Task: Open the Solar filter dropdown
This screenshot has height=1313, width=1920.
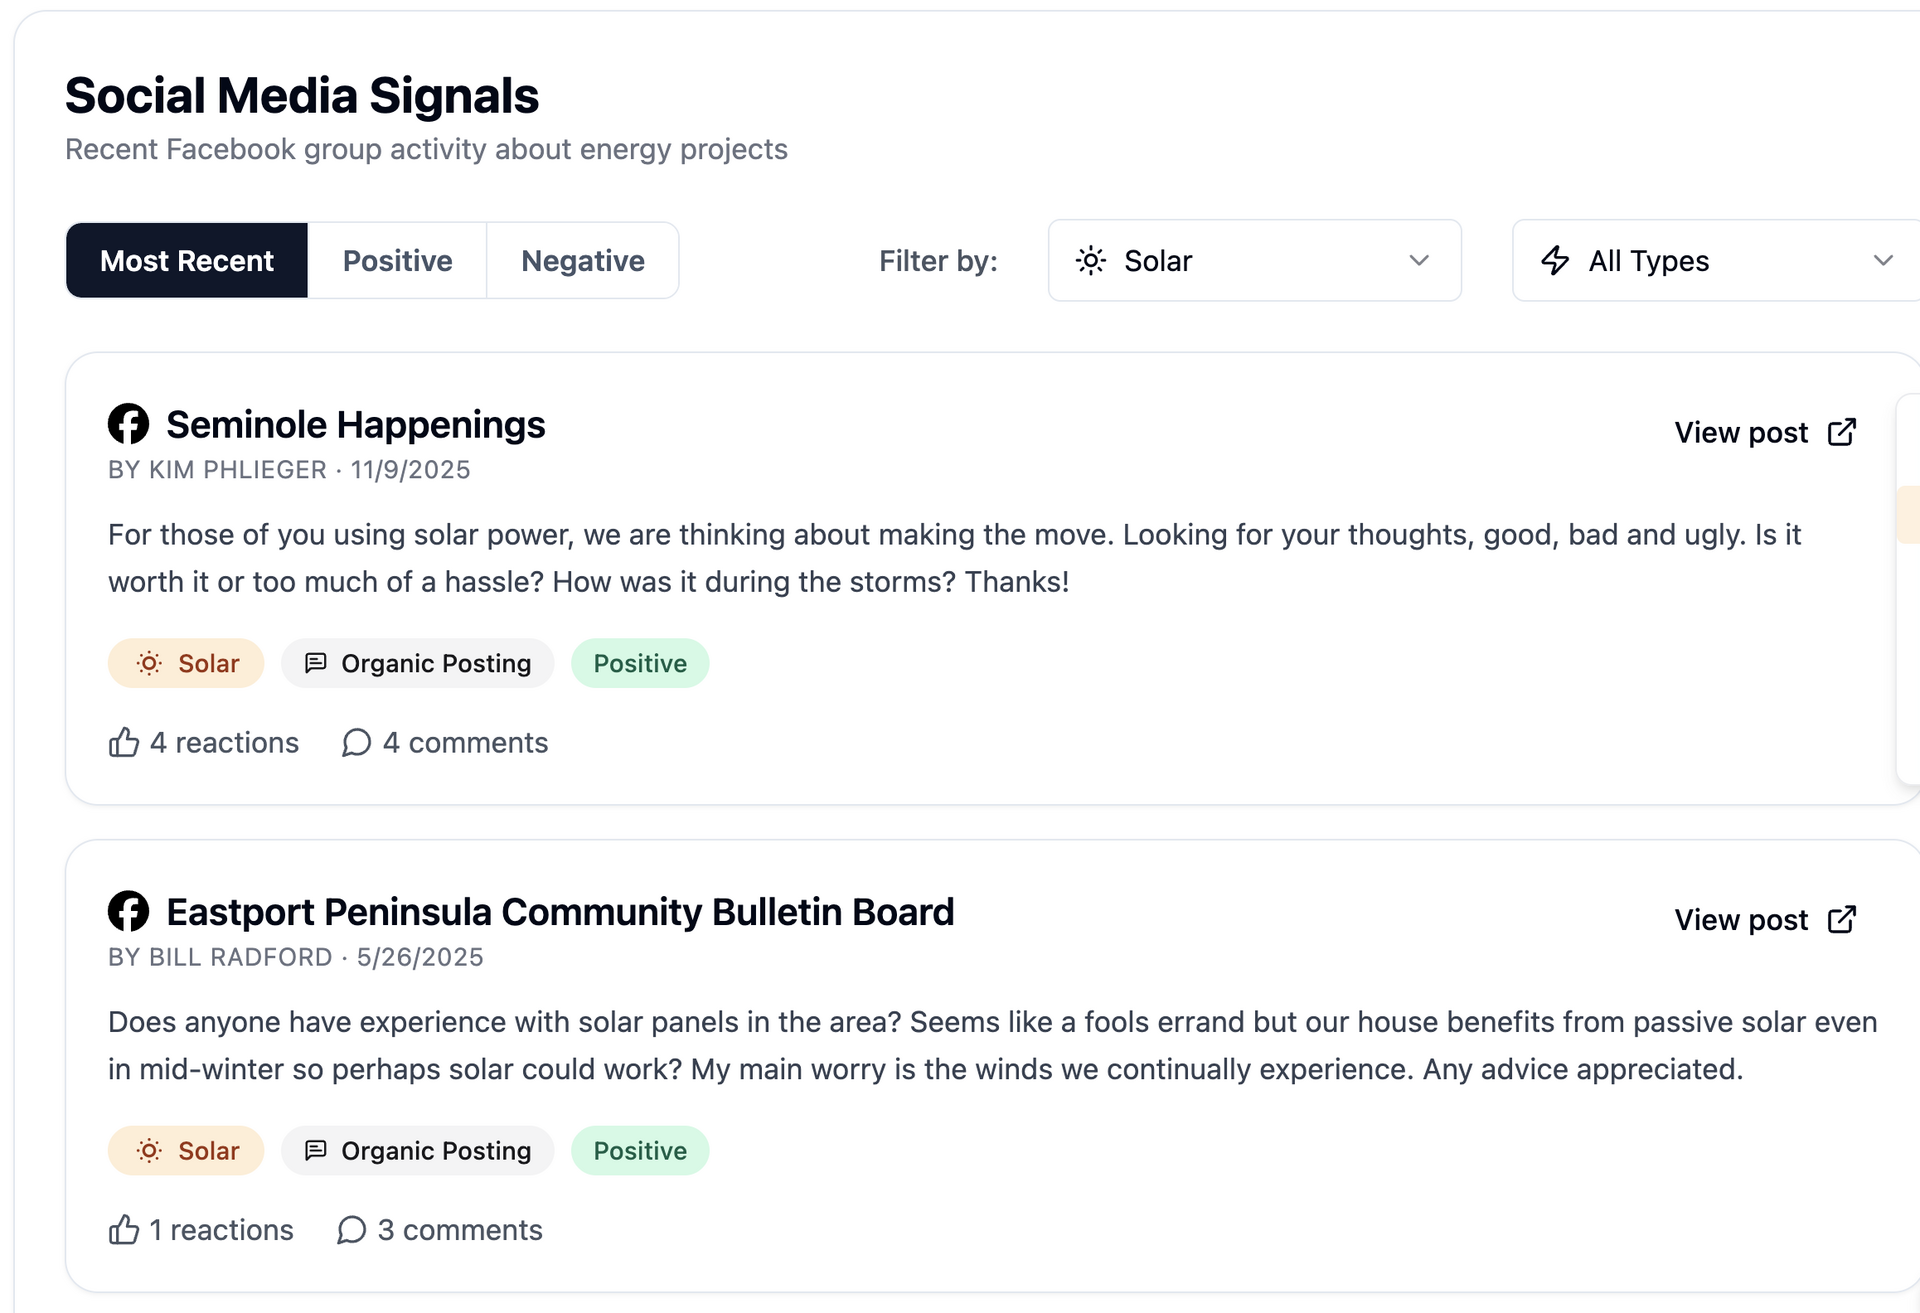Action: click(1253, 261)
